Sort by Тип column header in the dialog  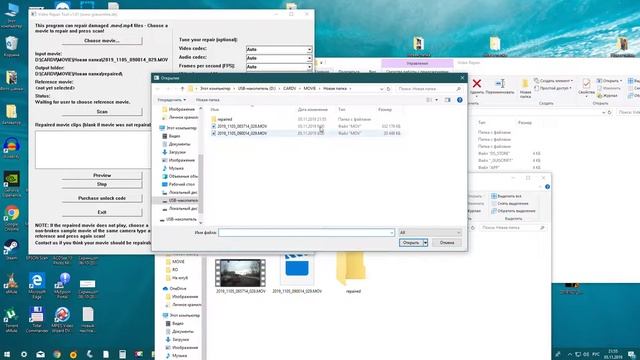[x=342, y=110]
